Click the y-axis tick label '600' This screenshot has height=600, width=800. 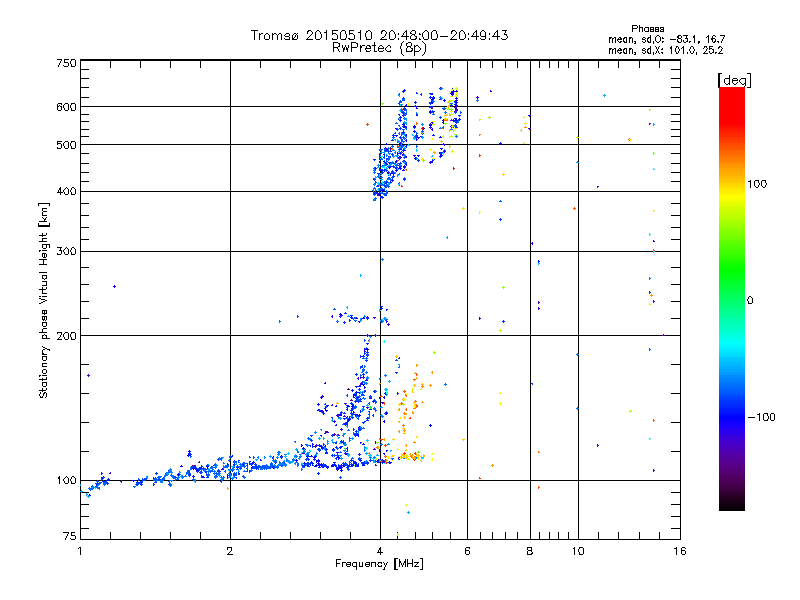click(x=66, y=107)
